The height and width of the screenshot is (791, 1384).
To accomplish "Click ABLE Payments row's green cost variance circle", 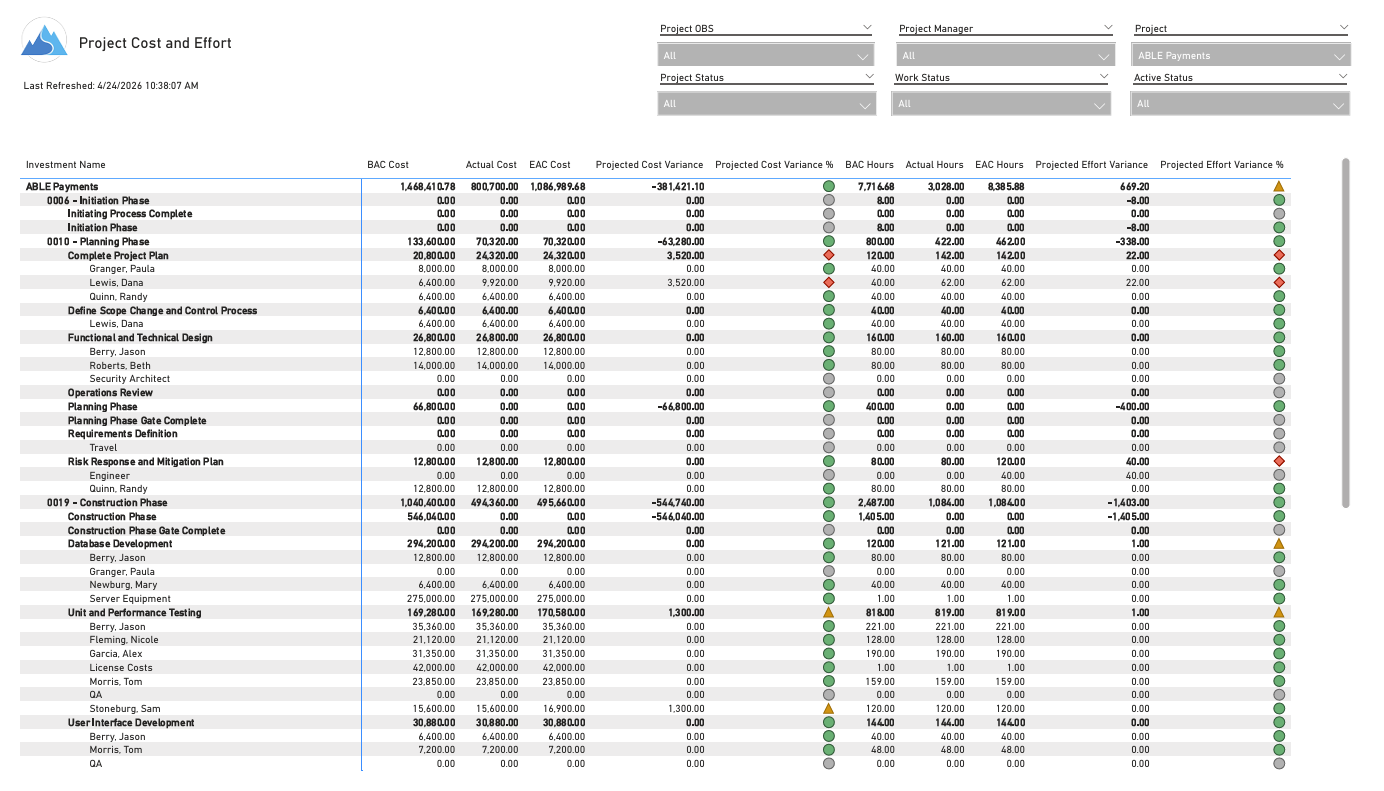I will pyautogui.click(x=828, y=187).
